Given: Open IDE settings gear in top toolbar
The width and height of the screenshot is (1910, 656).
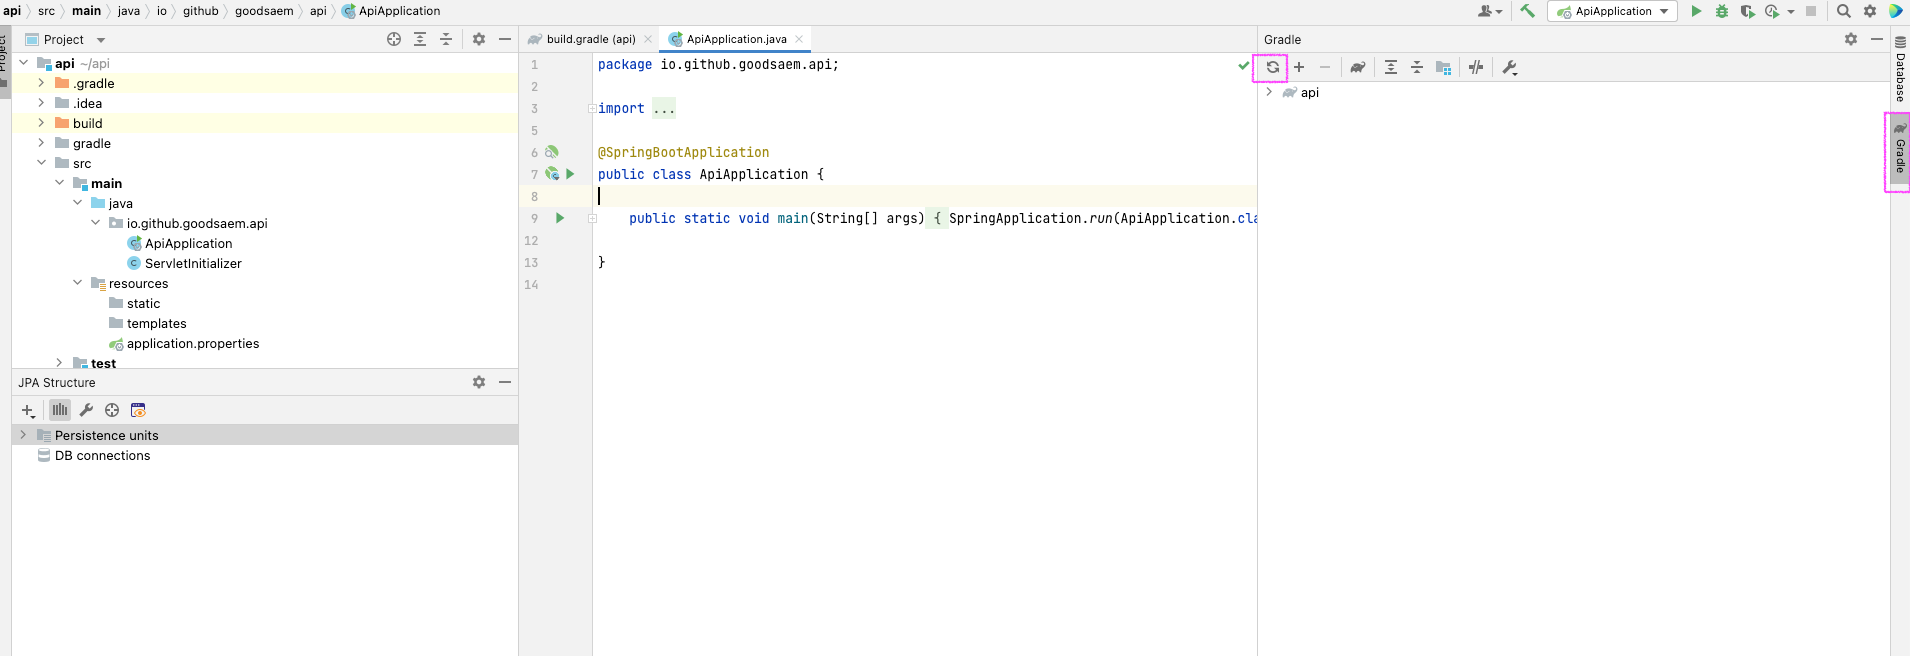Looking at the screenshot, I should click(x=1870, y=11).
